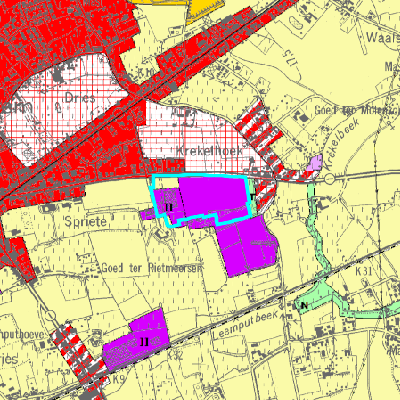Click the 'Dries' map label
Screen dimensions: 400x400
[x=80, y=98]
